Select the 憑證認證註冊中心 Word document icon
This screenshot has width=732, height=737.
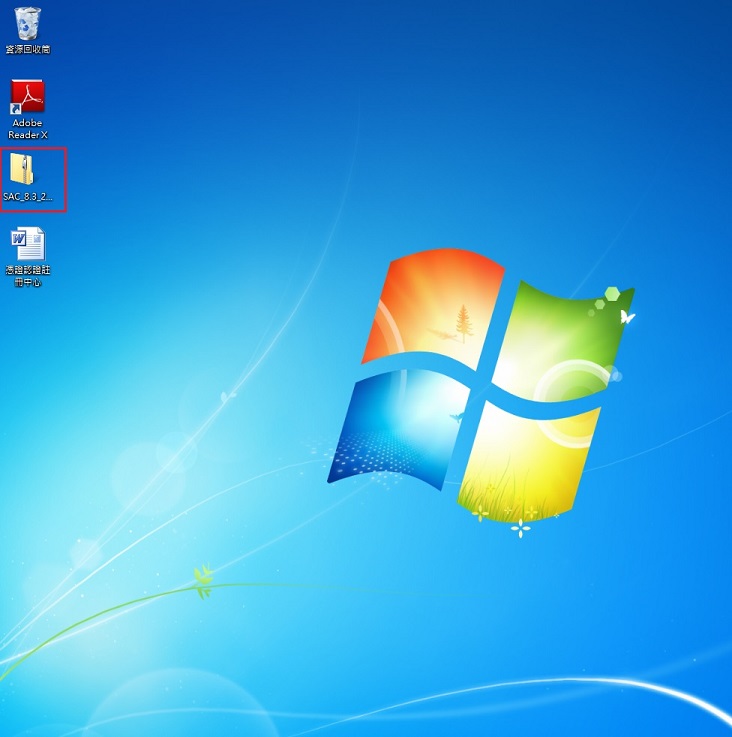tap(28, 243)
